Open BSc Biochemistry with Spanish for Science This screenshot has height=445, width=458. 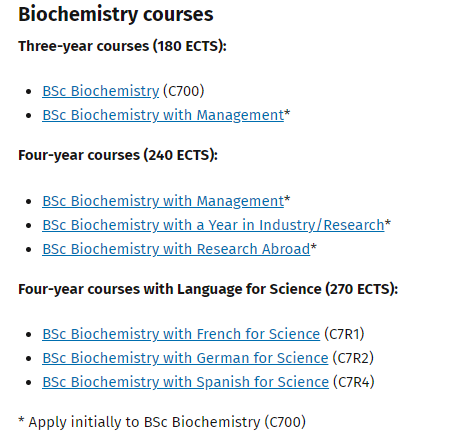[x=186, y=382]
